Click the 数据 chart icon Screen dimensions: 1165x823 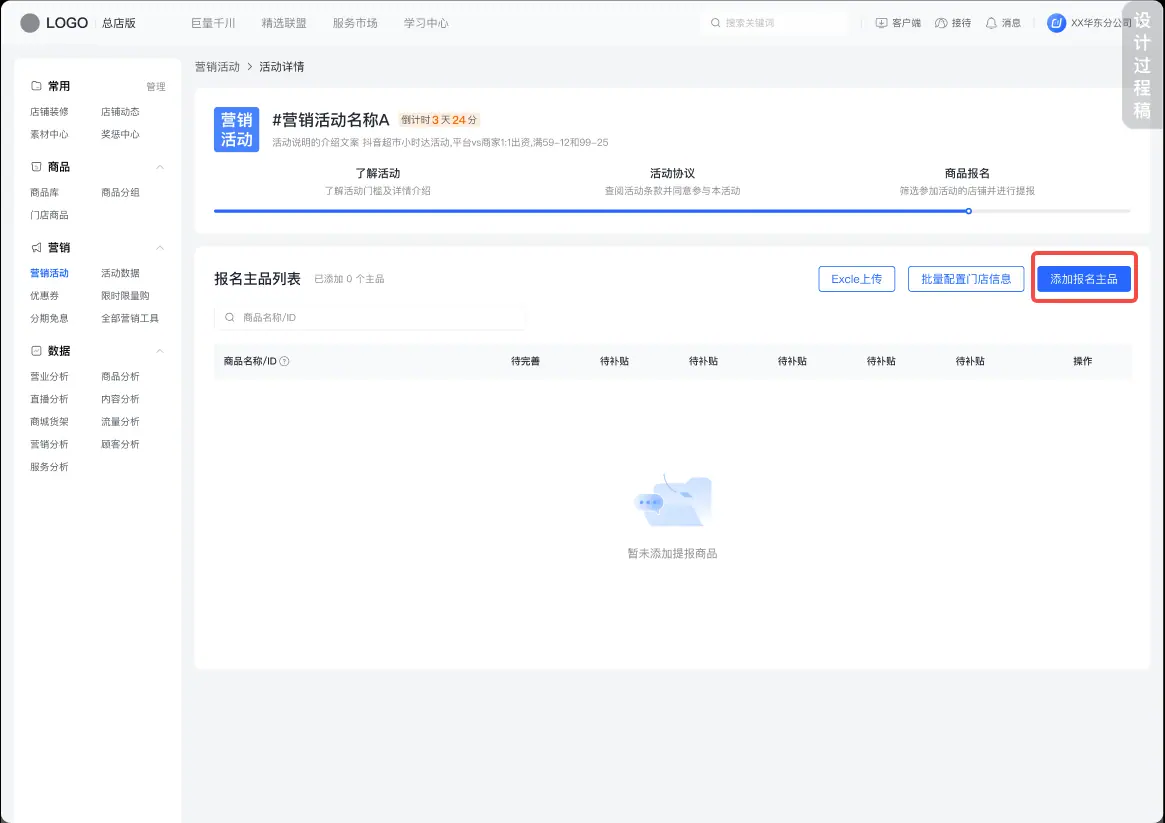pyautogui.click(x=36, y=351)
